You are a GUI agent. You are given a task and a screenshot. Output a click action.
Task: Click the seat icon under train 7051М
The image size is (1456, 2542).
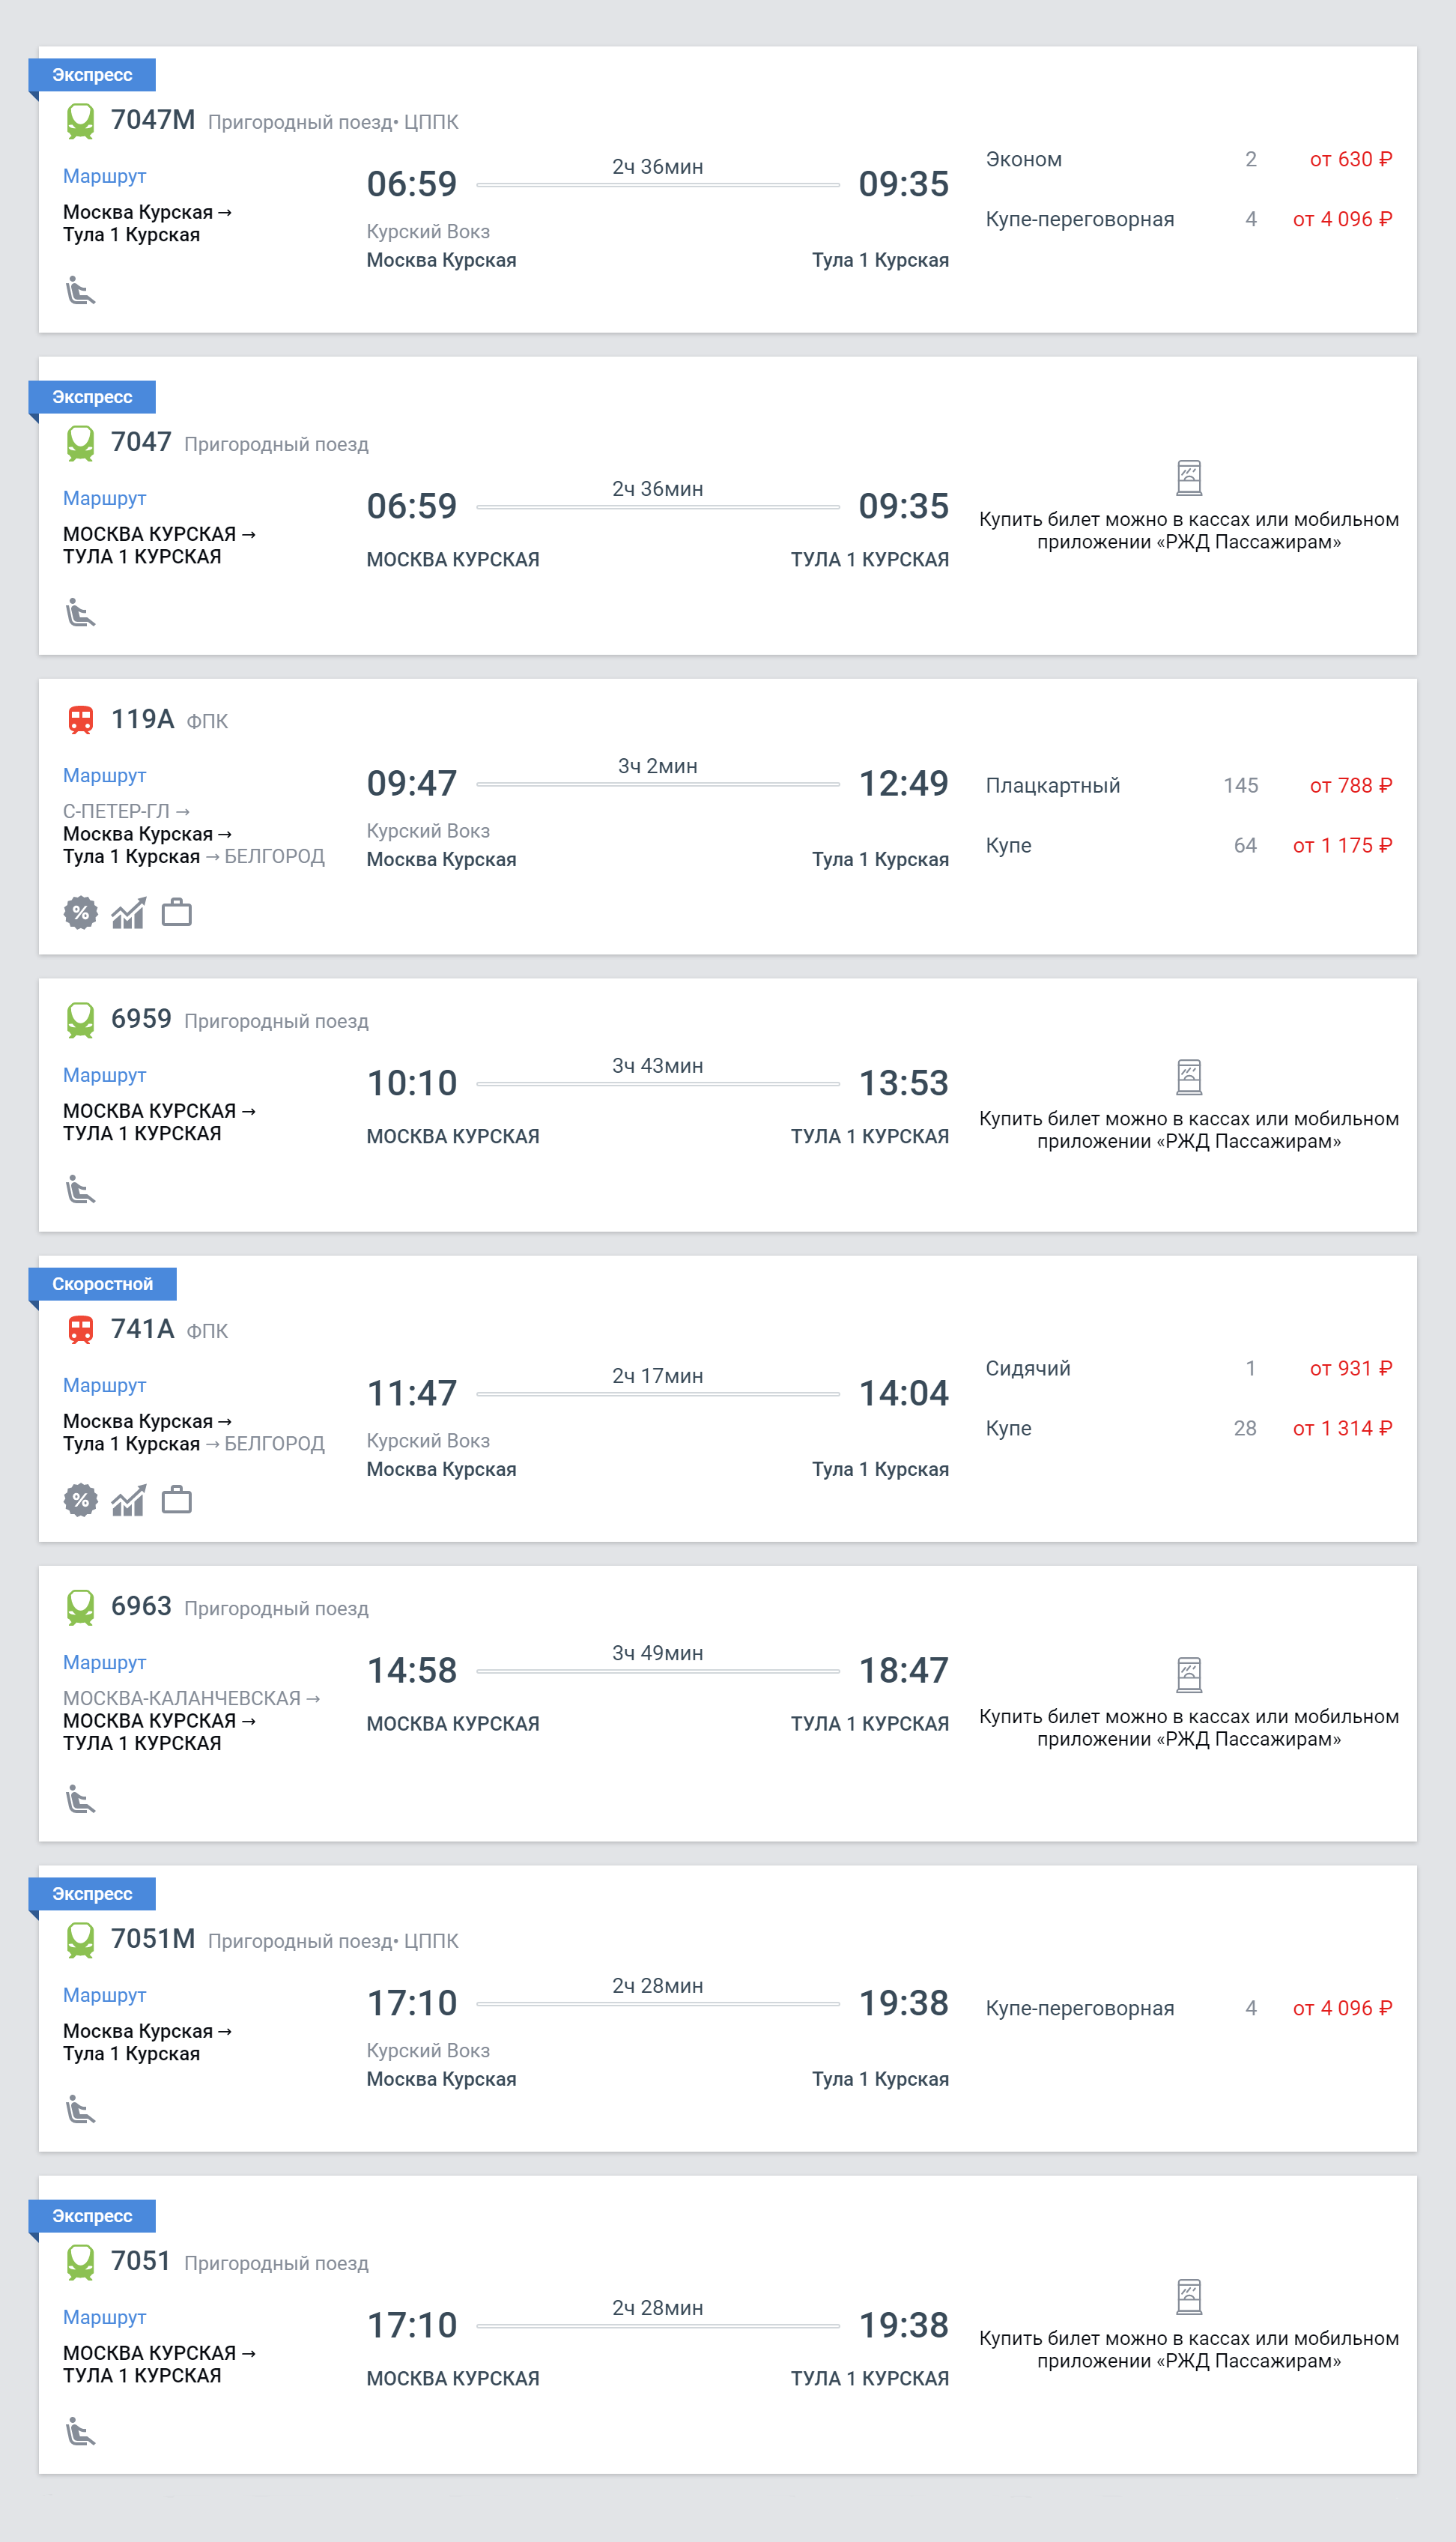click(80, 2110)
